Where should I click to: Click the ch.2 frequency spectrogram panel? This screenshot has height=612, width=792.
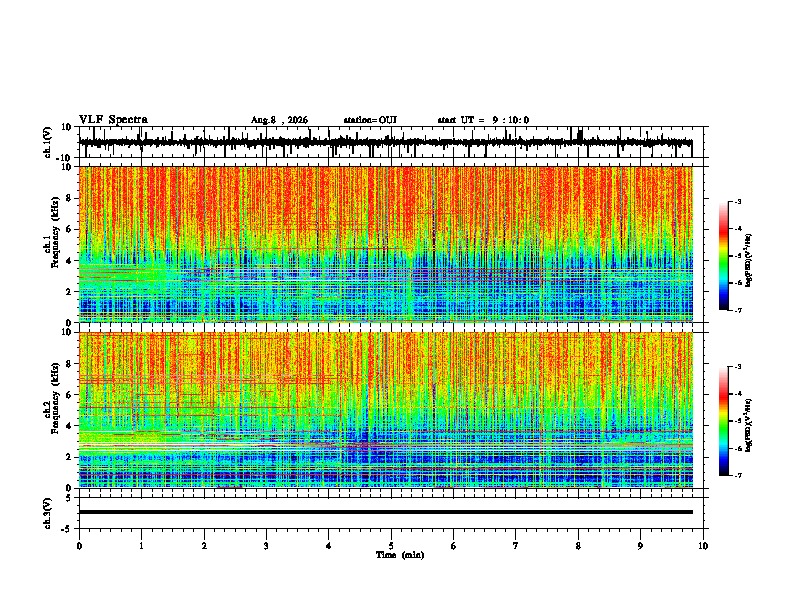coord(386,410)
